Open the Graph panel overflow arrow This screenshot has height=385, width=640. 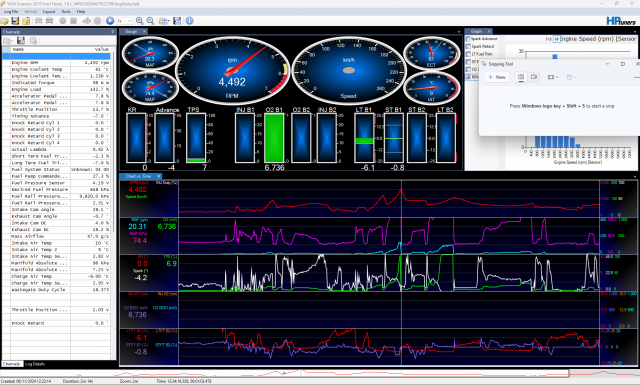(635, 32)
